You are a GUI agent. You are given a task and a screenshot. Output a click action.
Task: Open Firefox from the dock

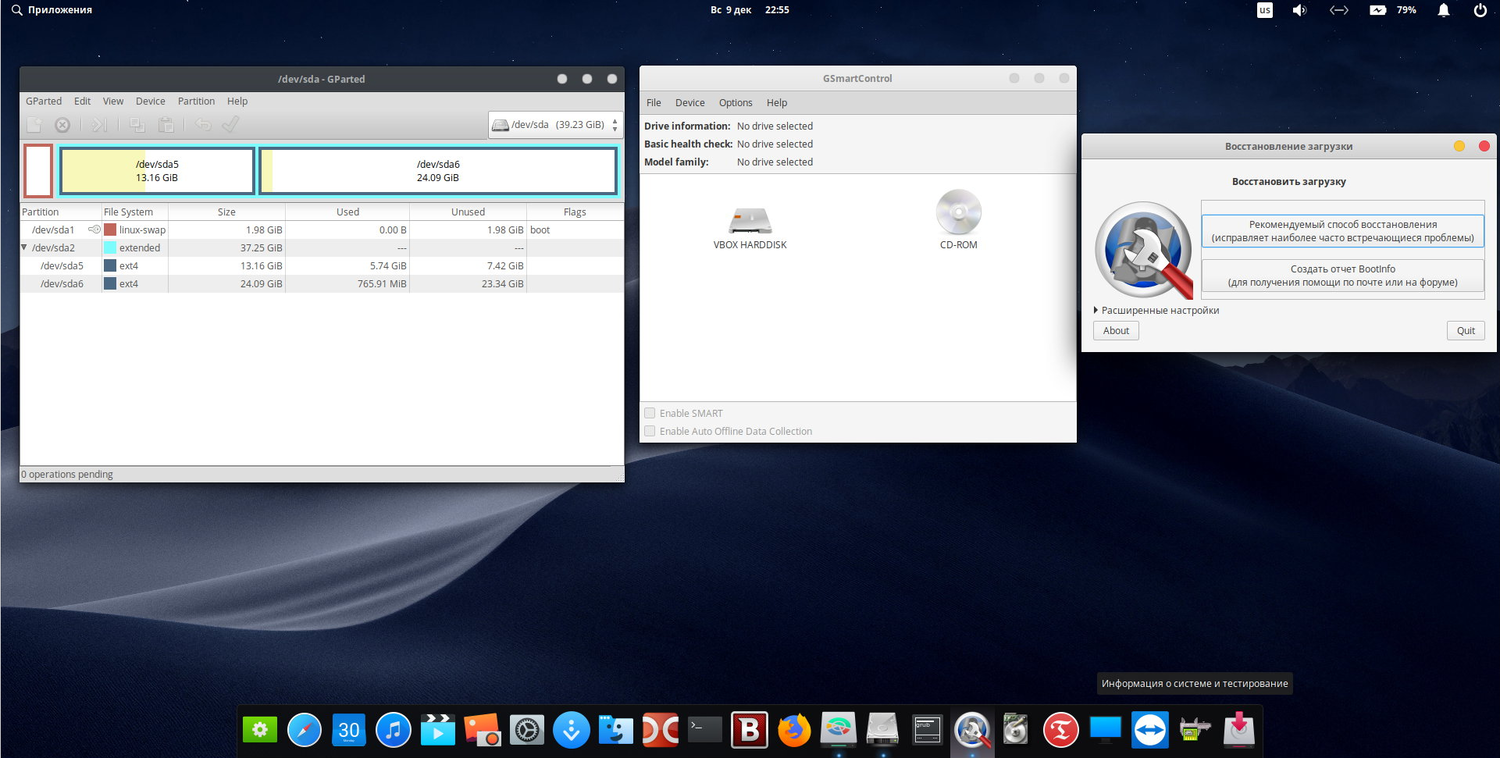coord(794,730)
